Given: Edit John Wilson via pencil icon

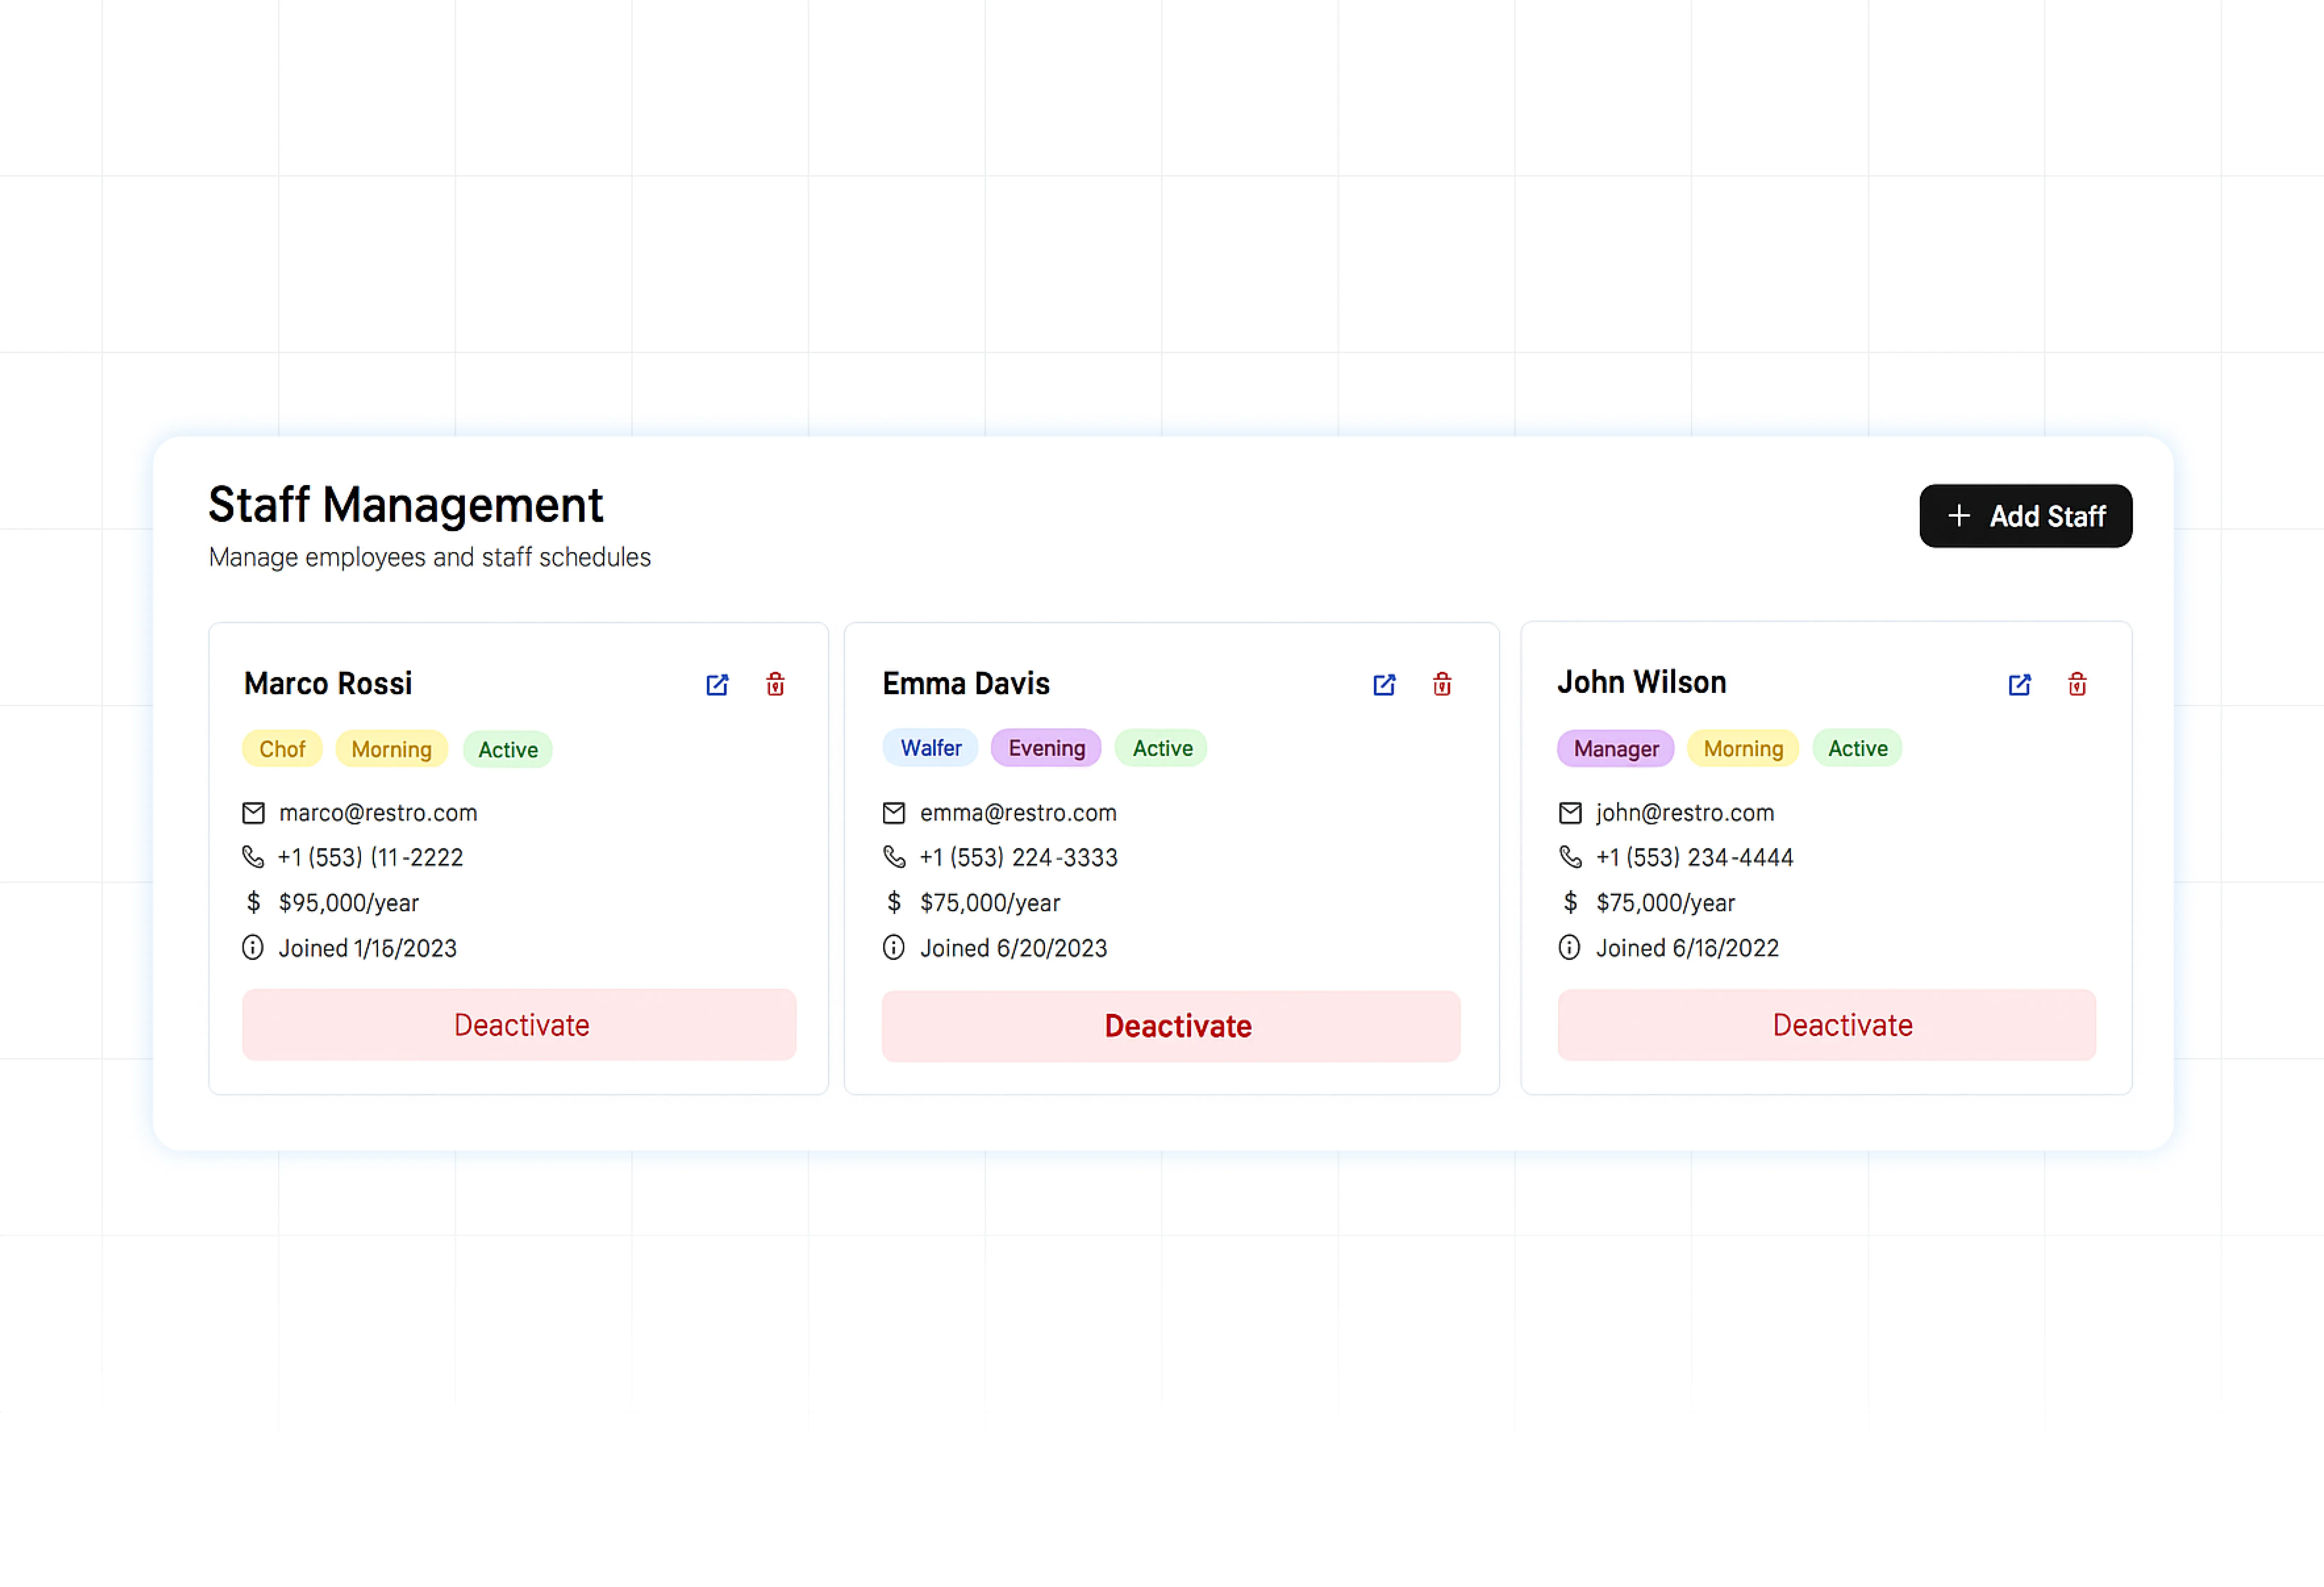Looking at the screenshot, I should (x=2019, y=685).
